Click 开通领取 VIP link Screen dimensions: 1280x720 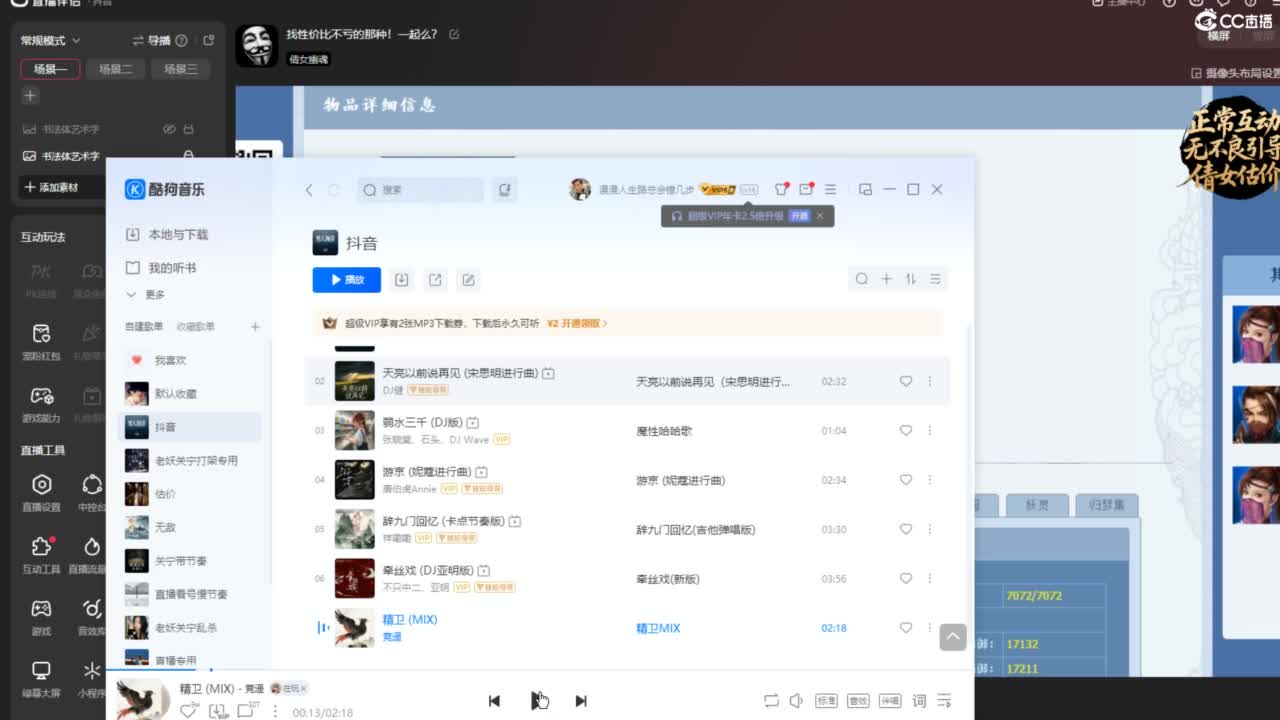(577, 324)
